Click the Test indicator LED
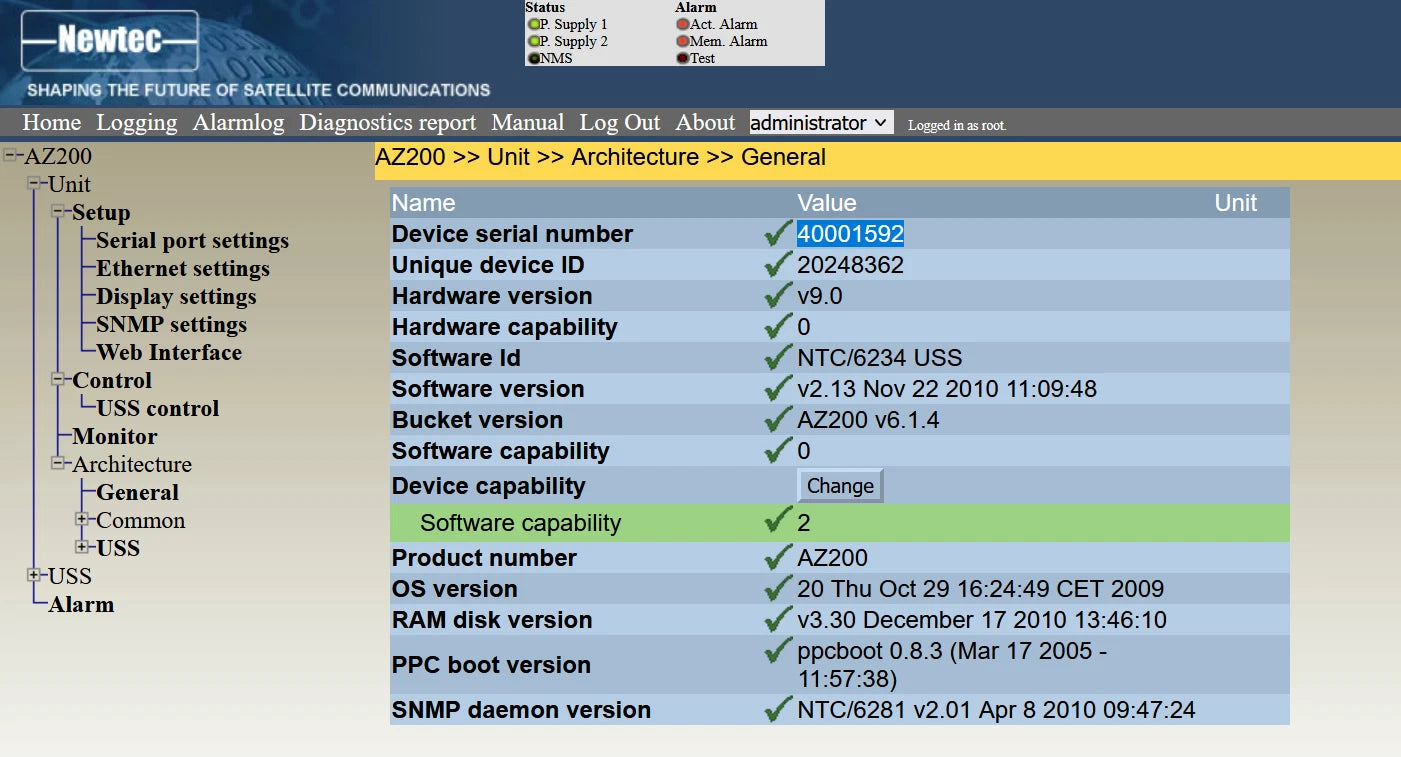Screen dimensions: 1401x757 (x=683, y=58)
